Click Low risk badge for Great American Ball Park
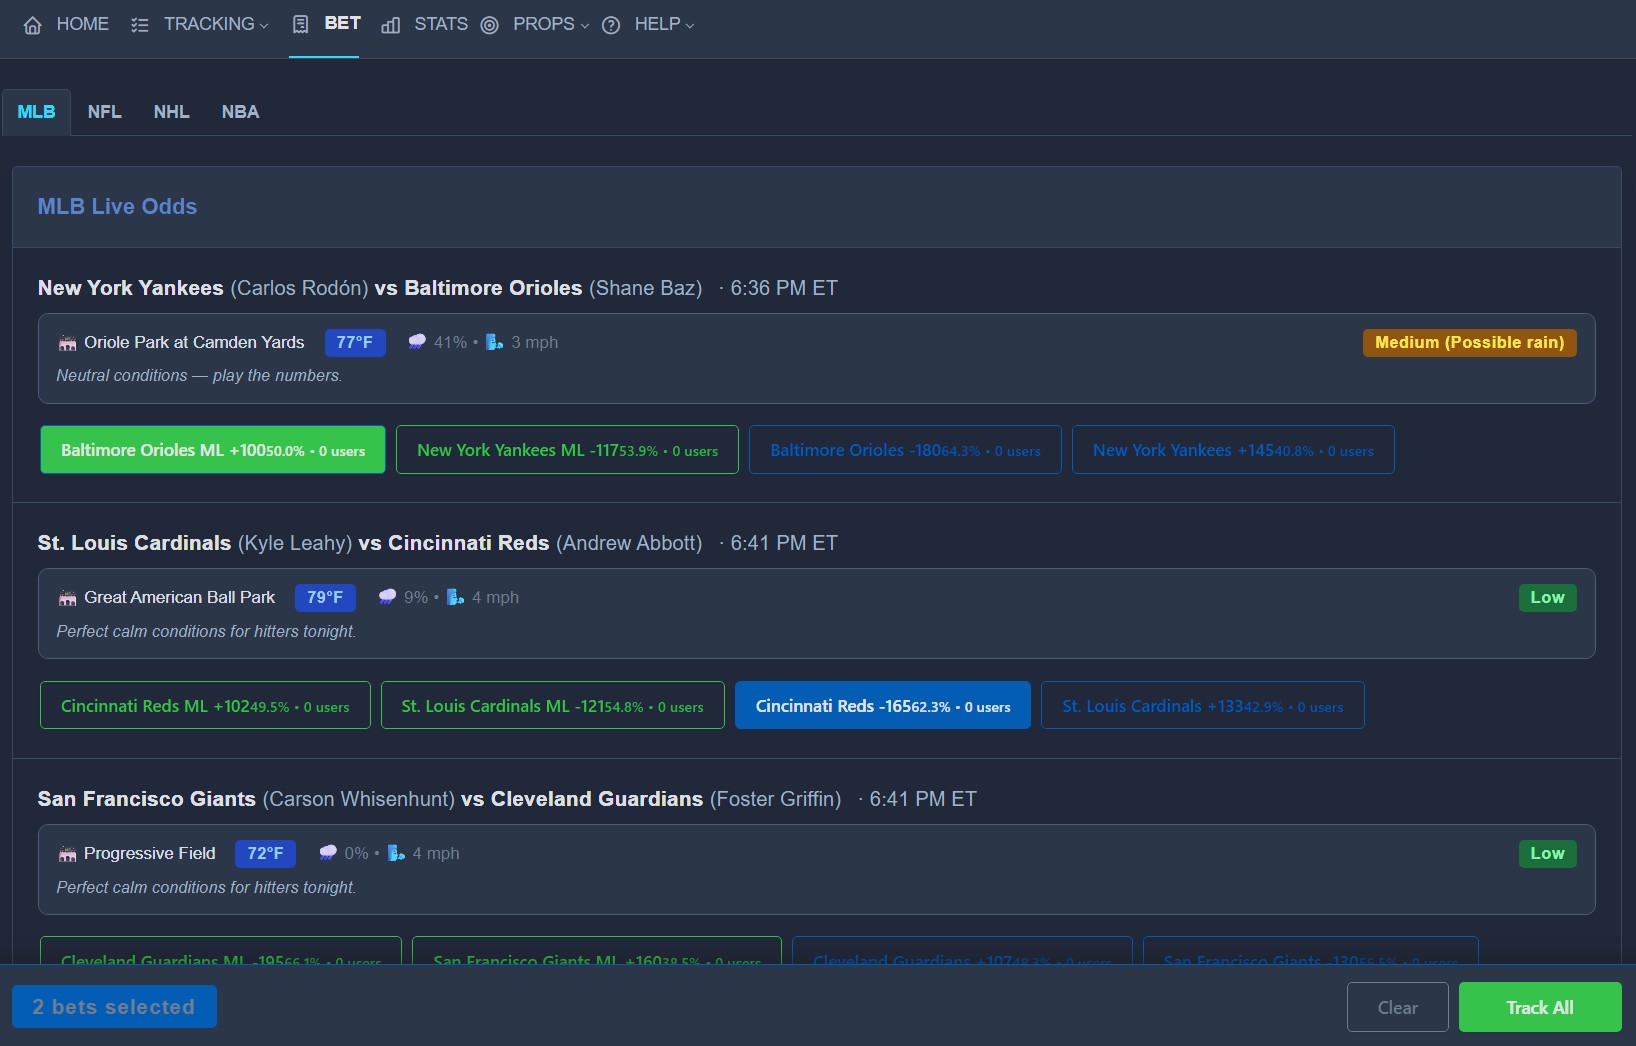Image resolution: width=1636 pixels, height=1046 pixels. 1547,598
